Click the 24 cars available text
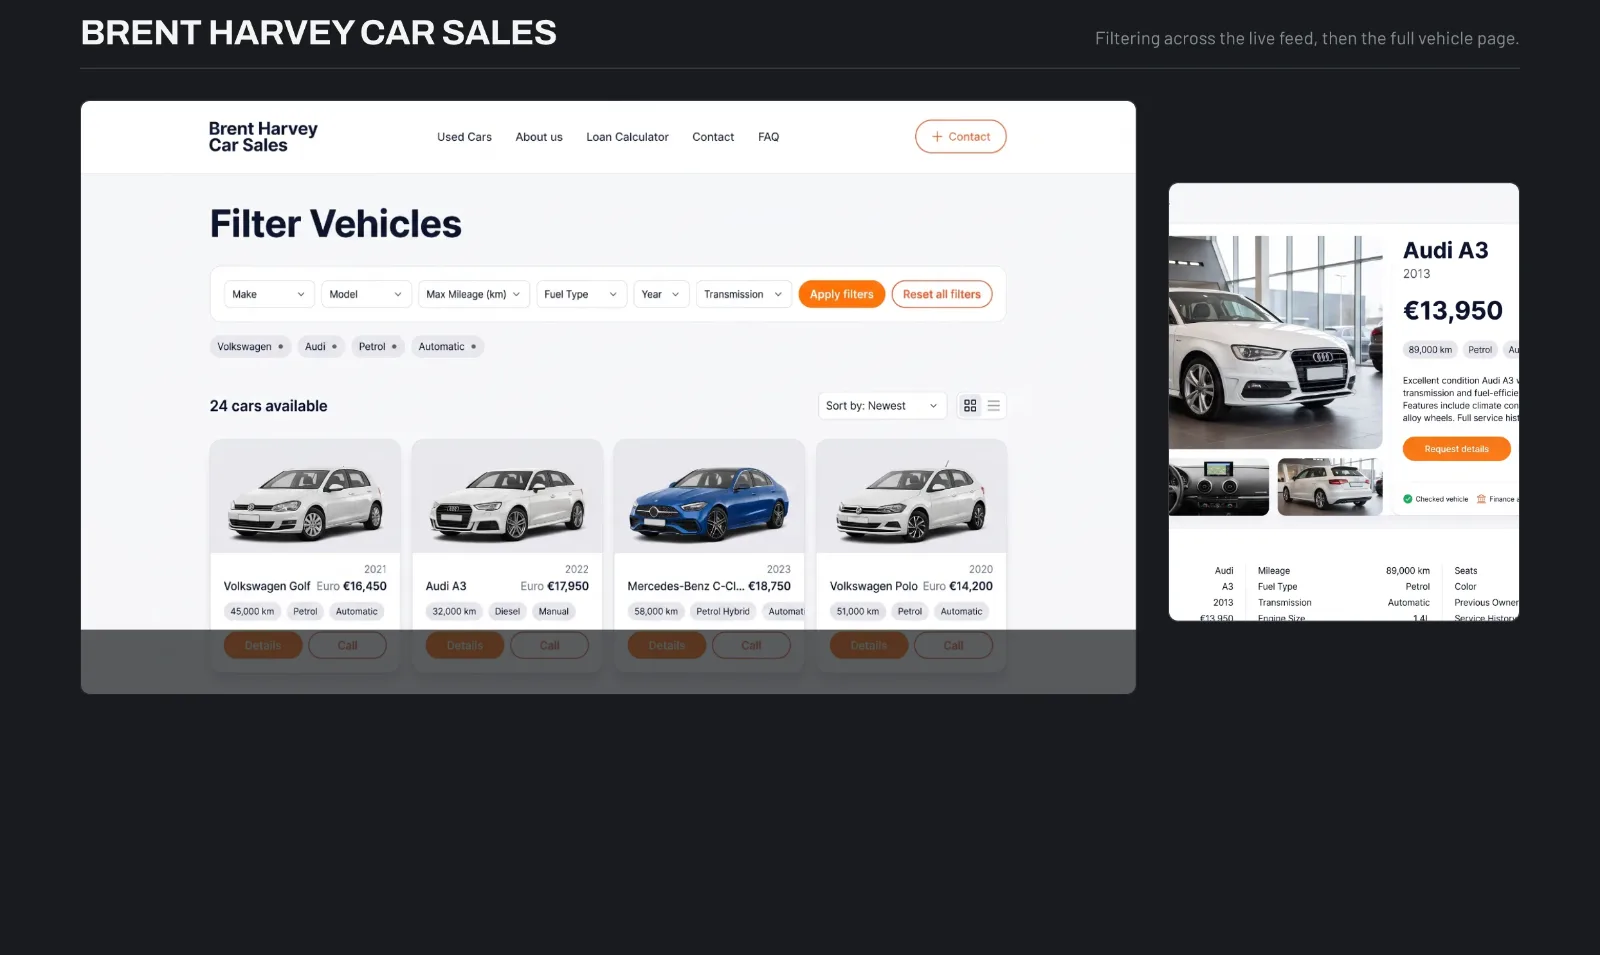This screenshot has height=955, width=1600. click(x=268, y=406)
